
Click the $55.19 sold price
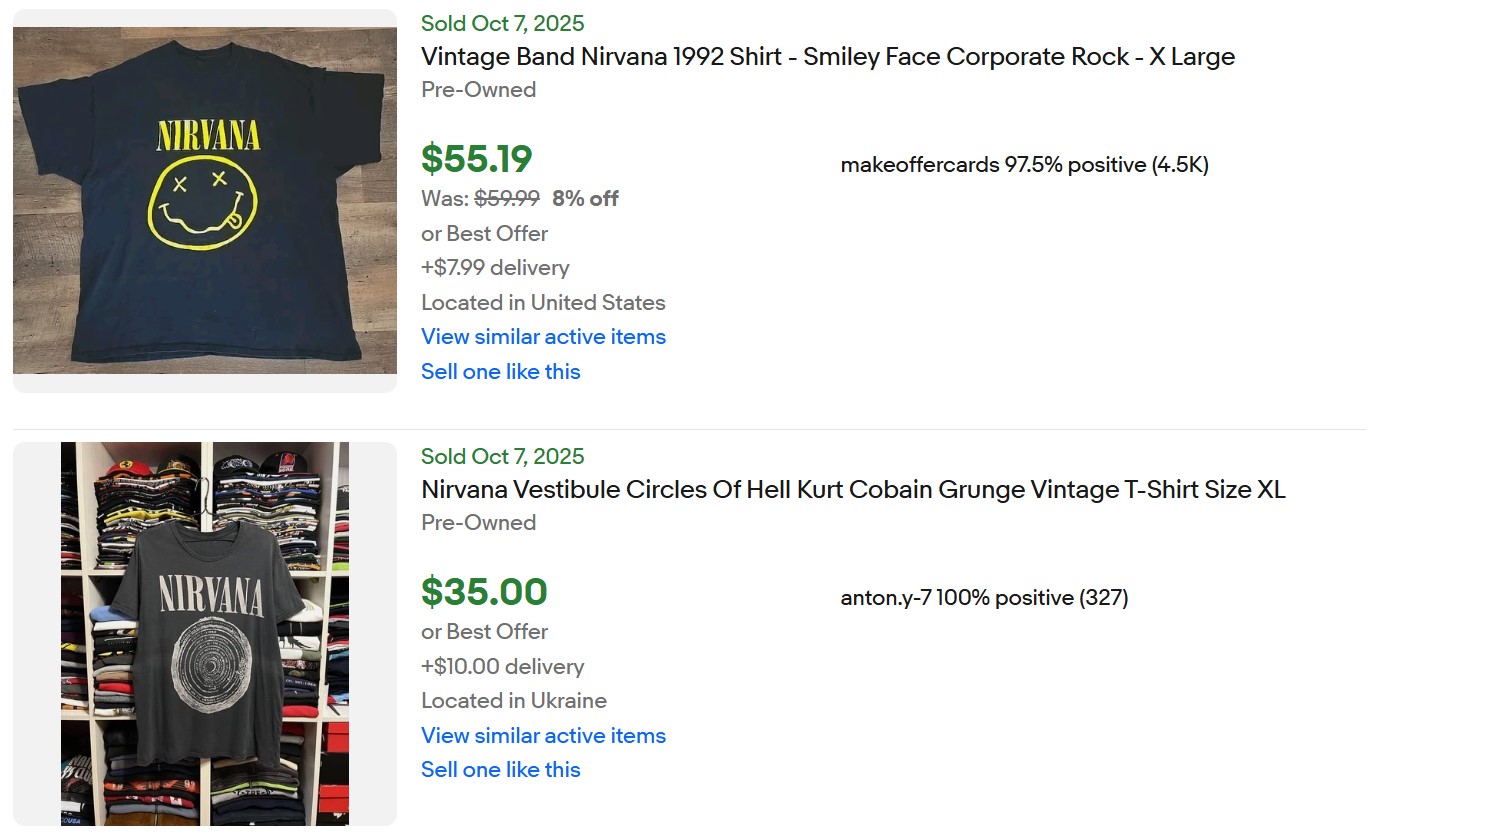point(476,159)
